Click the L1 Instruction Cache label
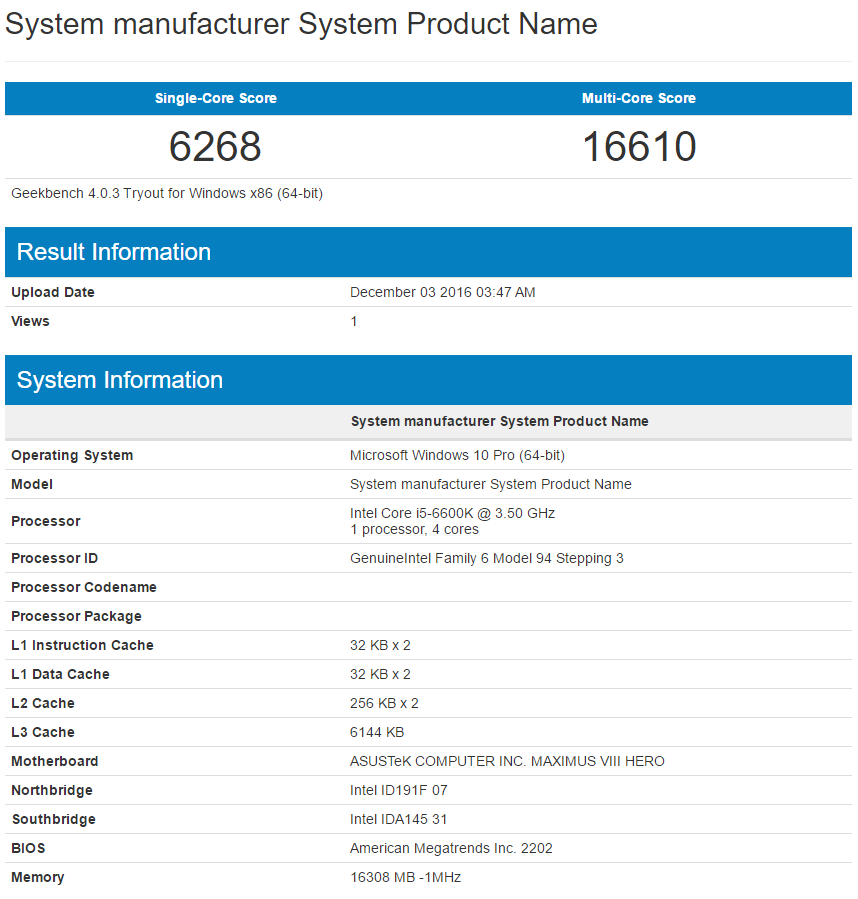Image resolution: width=858 pixels, height=899 pixels. 83,646
